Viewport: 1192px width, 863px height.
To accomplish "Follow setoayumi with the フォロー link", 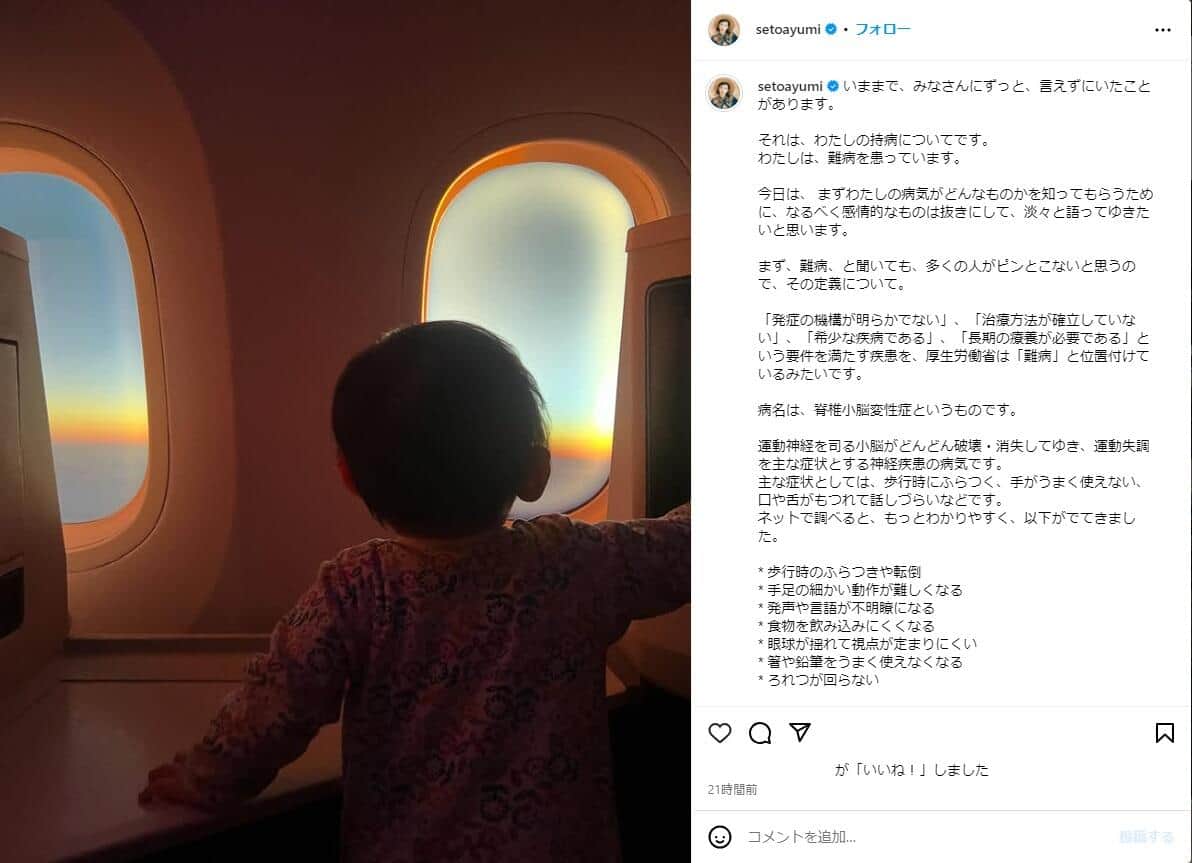I will [x=882, y=29].
